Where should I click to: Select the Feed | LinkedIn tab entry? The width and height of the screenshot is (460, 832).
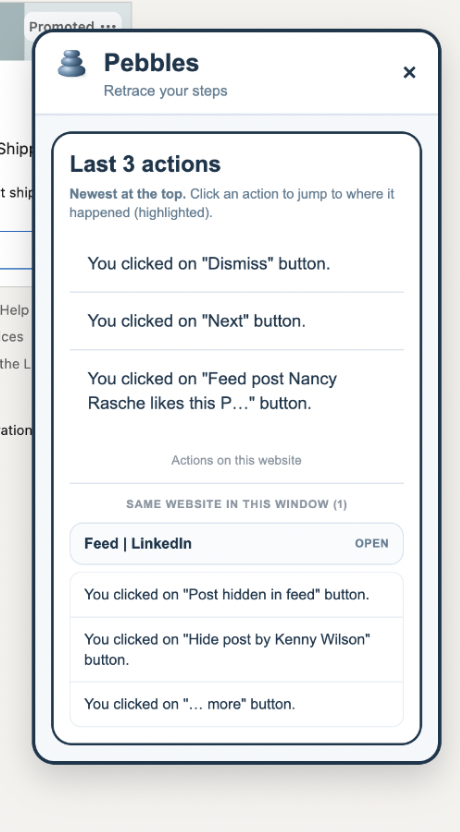(x=237, y=543)
